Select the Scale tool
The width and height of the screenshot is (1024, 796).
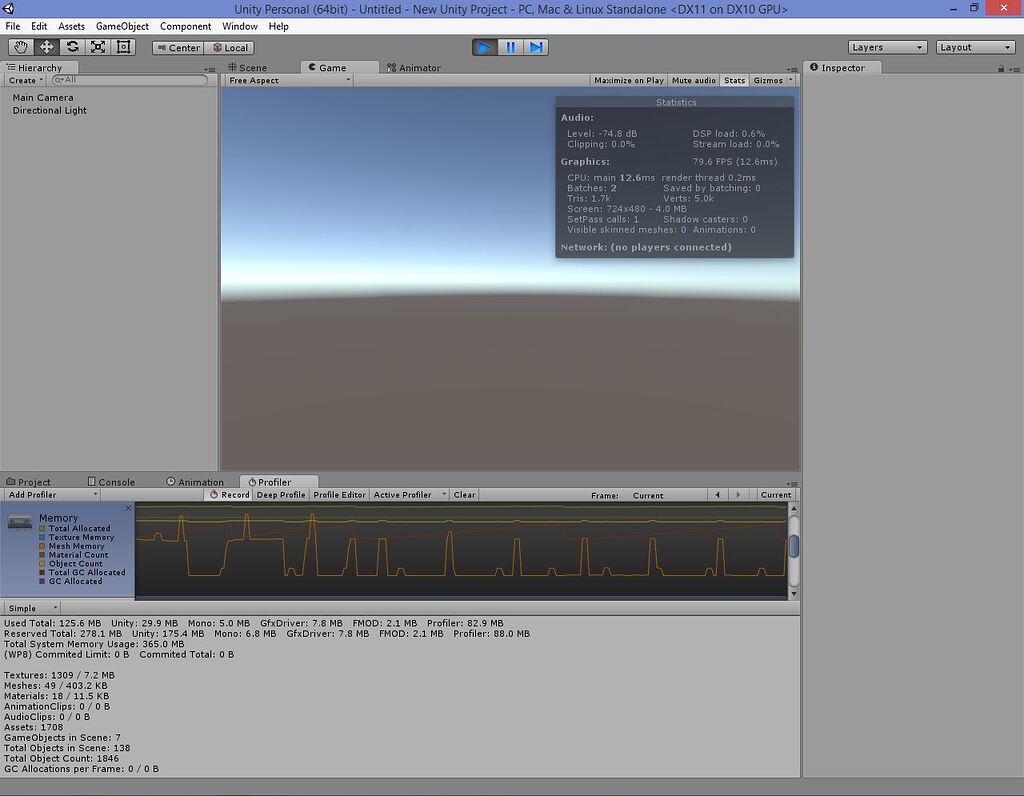tap(98, 47)
